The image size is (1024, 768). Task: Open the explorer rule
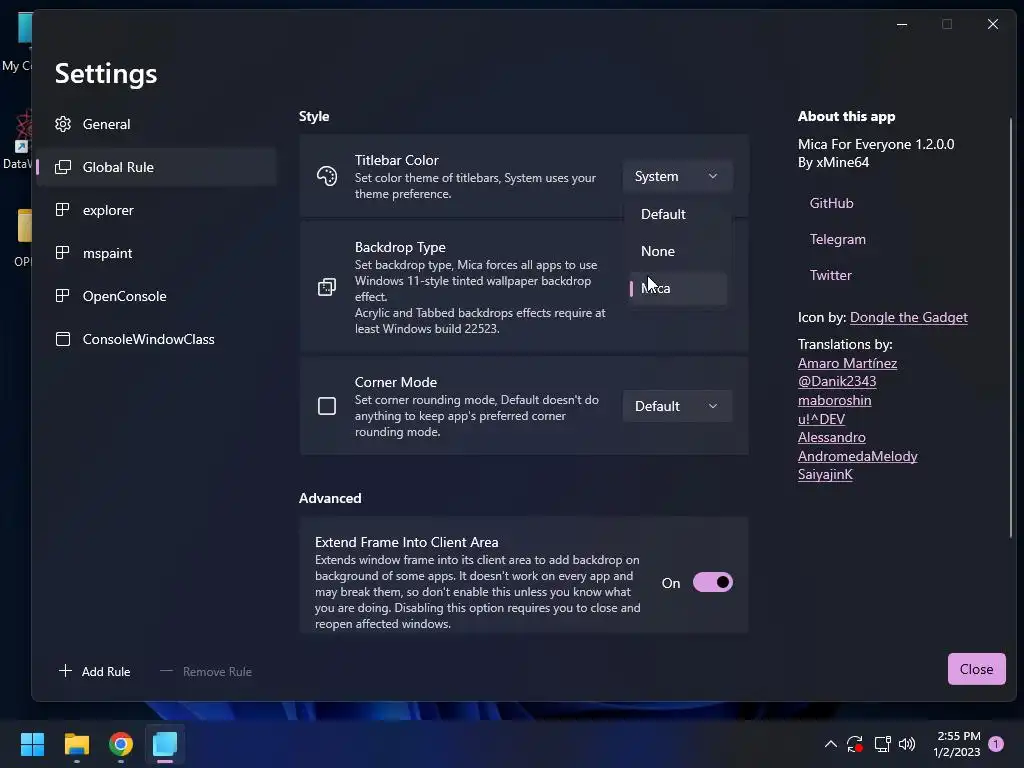[x=156, y=210]
